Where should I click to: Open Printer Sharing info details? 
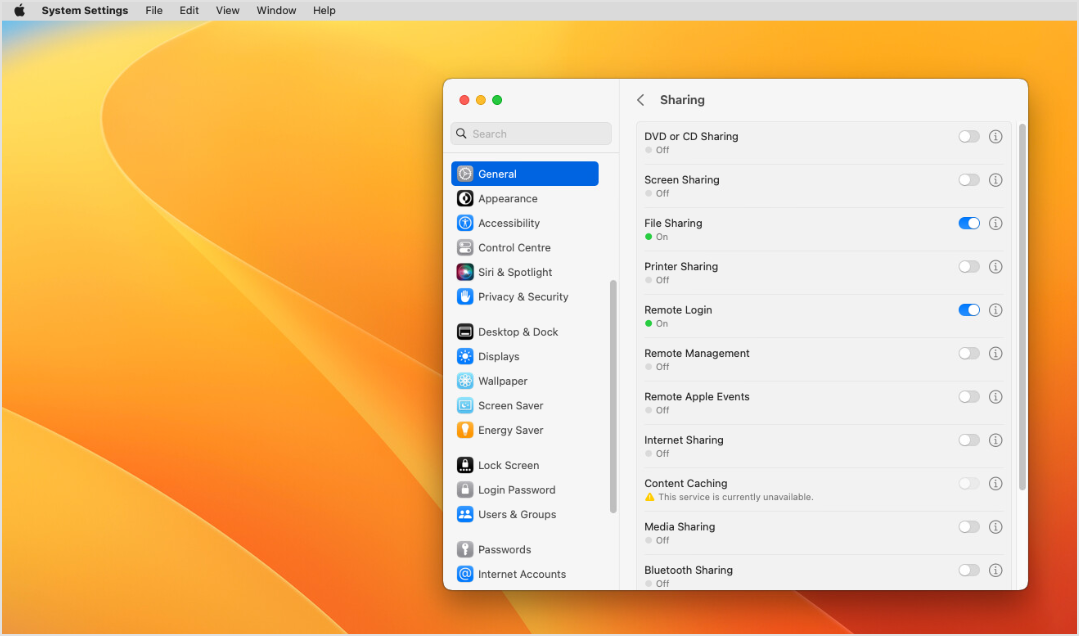tap(995, 267)
